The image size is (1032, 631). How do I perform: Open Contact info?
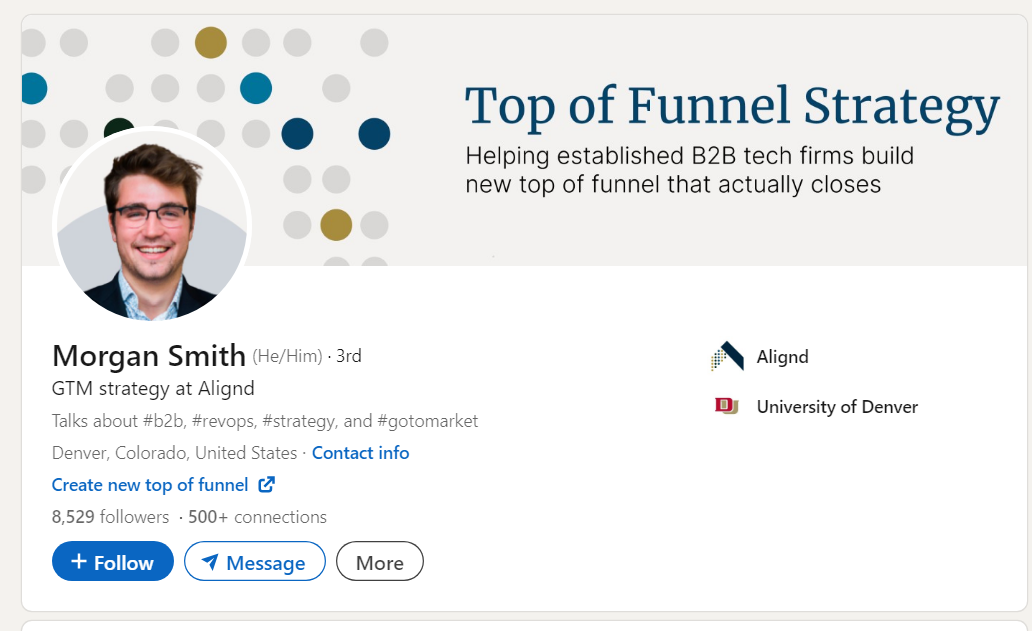pos(360,453)
